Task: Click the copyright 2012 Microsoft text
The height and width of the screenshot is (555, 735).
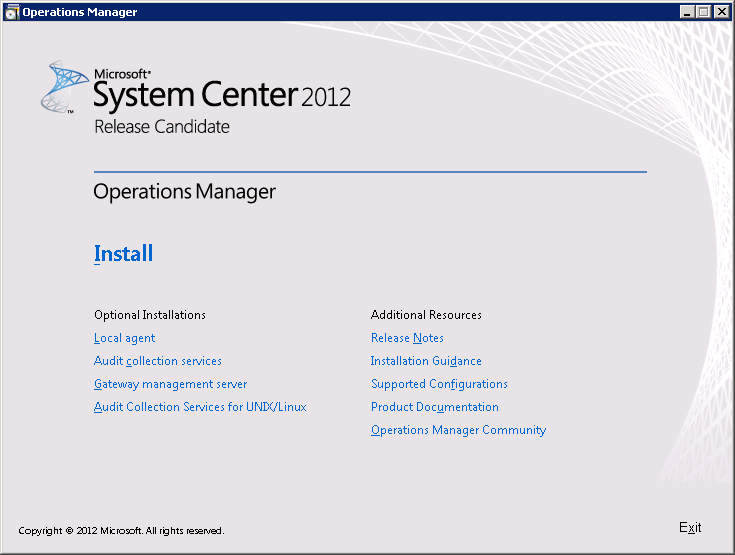Action: (x=121, y=531)
